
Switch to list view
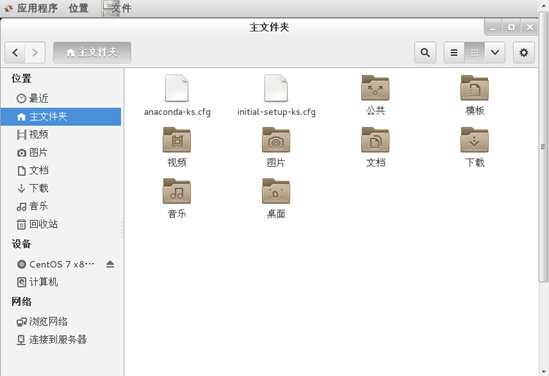click(454, 53)
